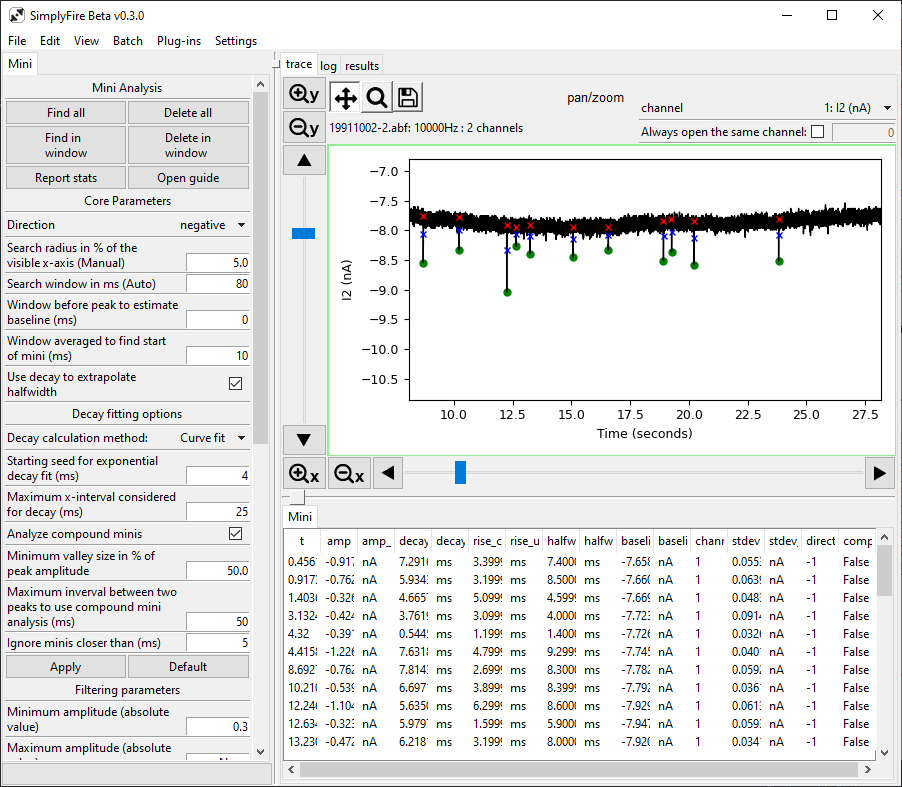This screenshot has width=902, height=787.
Task: Select the pan tool with four arrows
Action: 346,97
